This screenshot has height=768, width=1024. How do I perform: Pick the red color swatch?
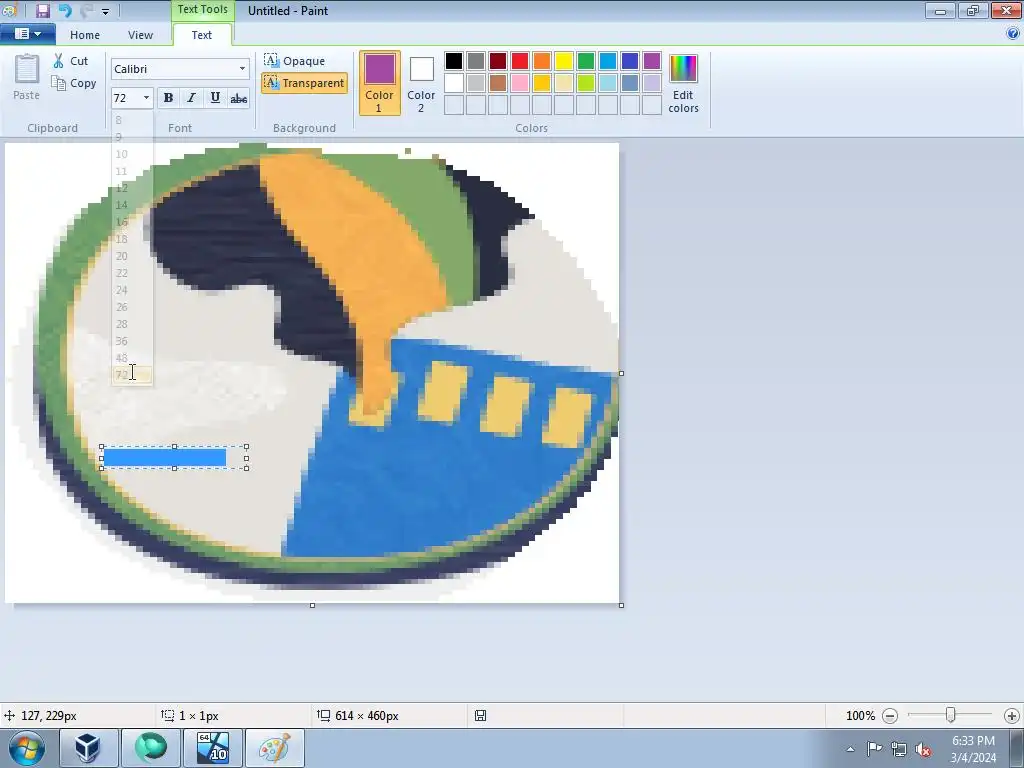pyautogui.click(x=520, y=61)
